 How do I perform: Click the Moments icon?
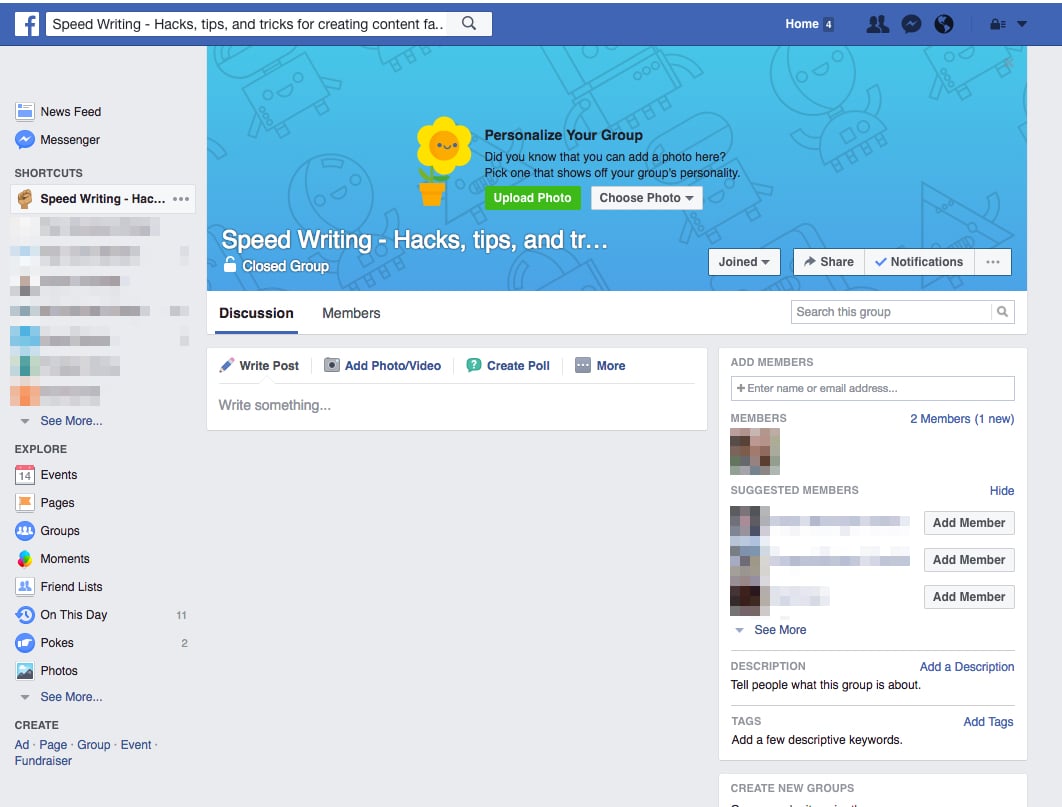pos(25,559)
